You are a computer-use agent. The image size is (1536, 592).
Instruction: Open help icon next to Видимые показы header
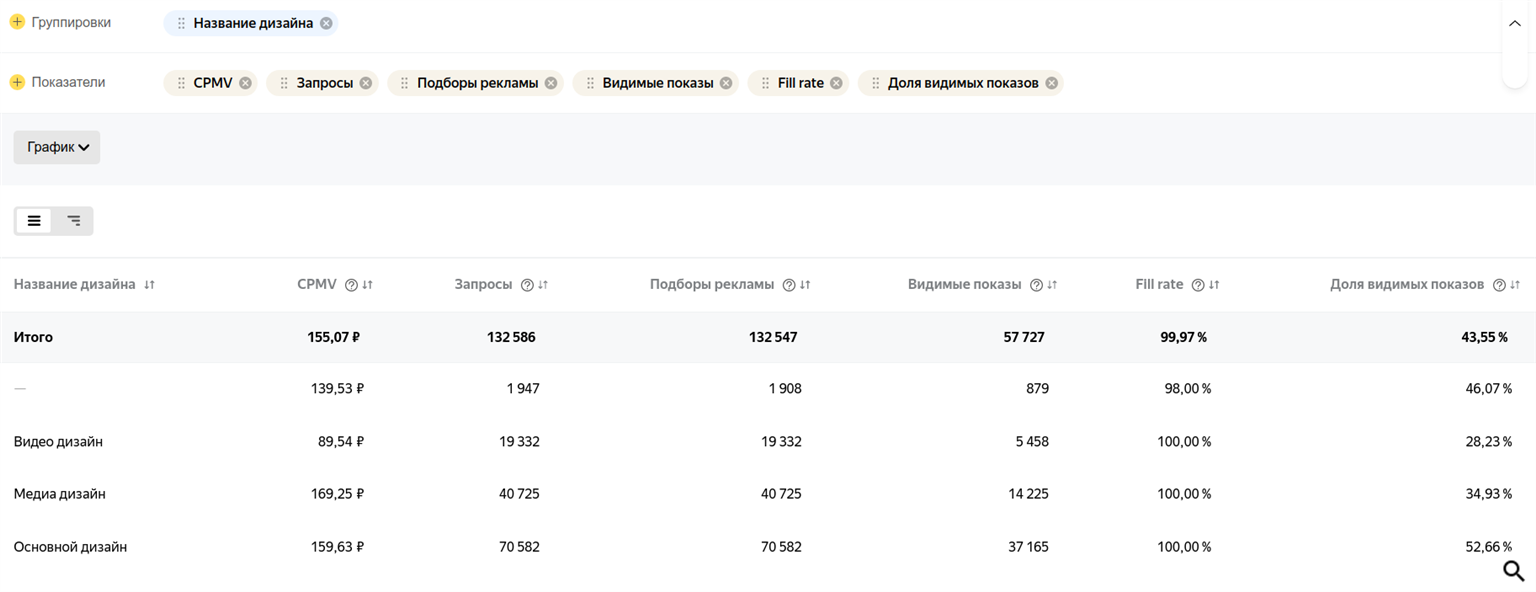coord(1036,285)
